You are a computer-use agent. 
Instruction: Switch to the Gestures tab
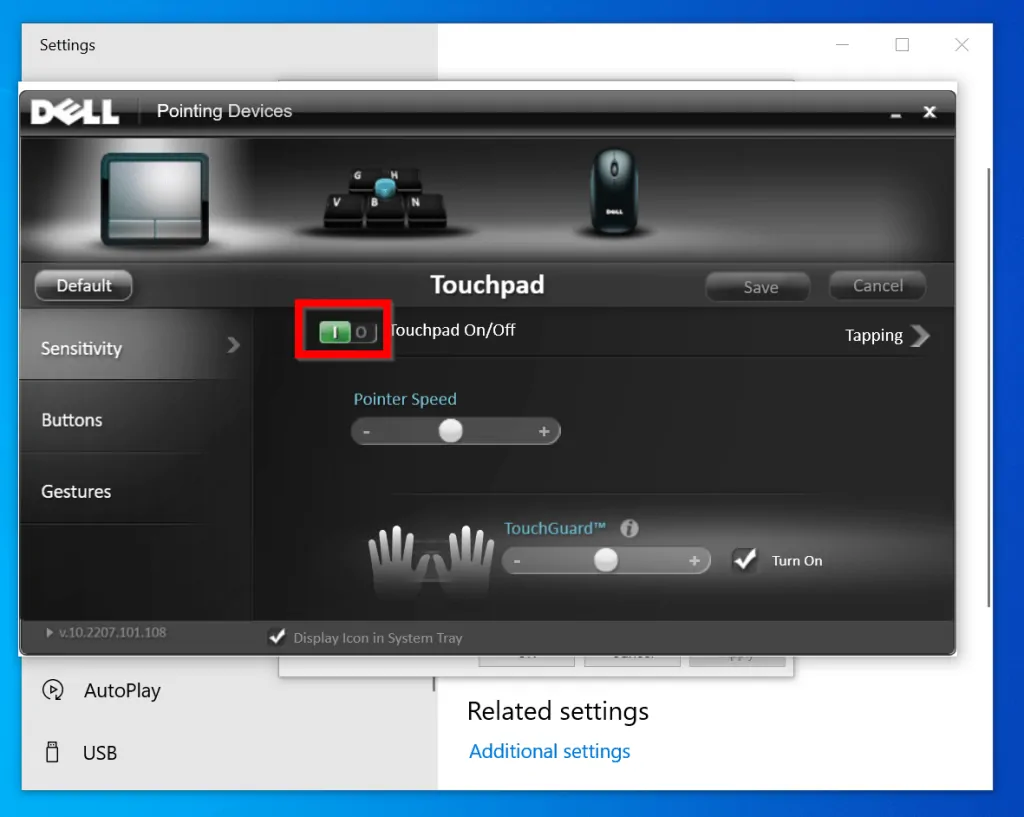75,491
